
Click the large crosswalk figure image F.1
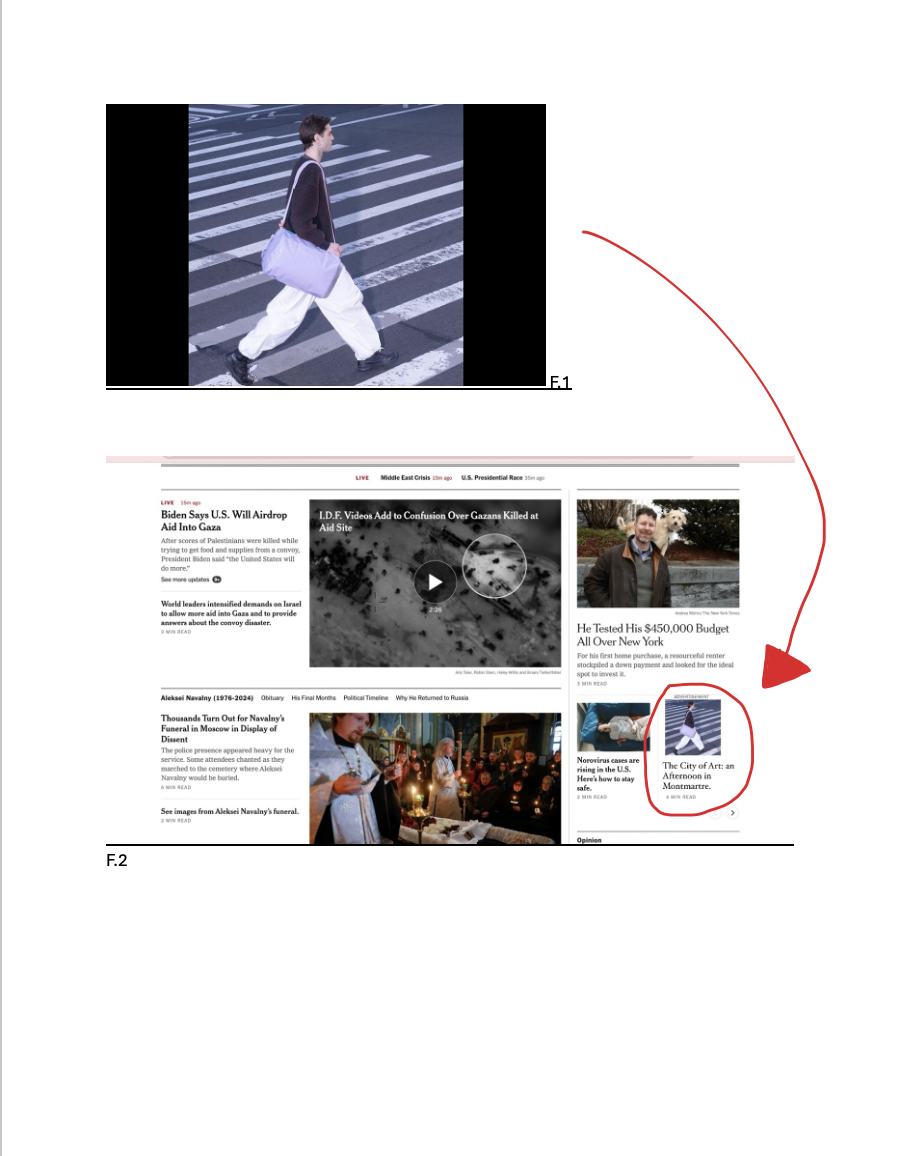click(x=326, y=245)
